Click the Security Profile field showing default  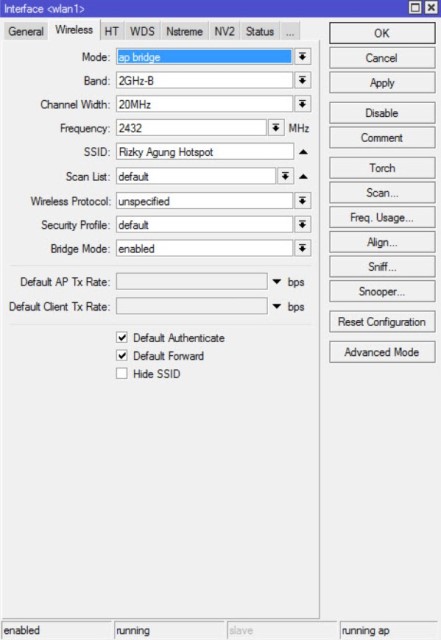[204, 224]
